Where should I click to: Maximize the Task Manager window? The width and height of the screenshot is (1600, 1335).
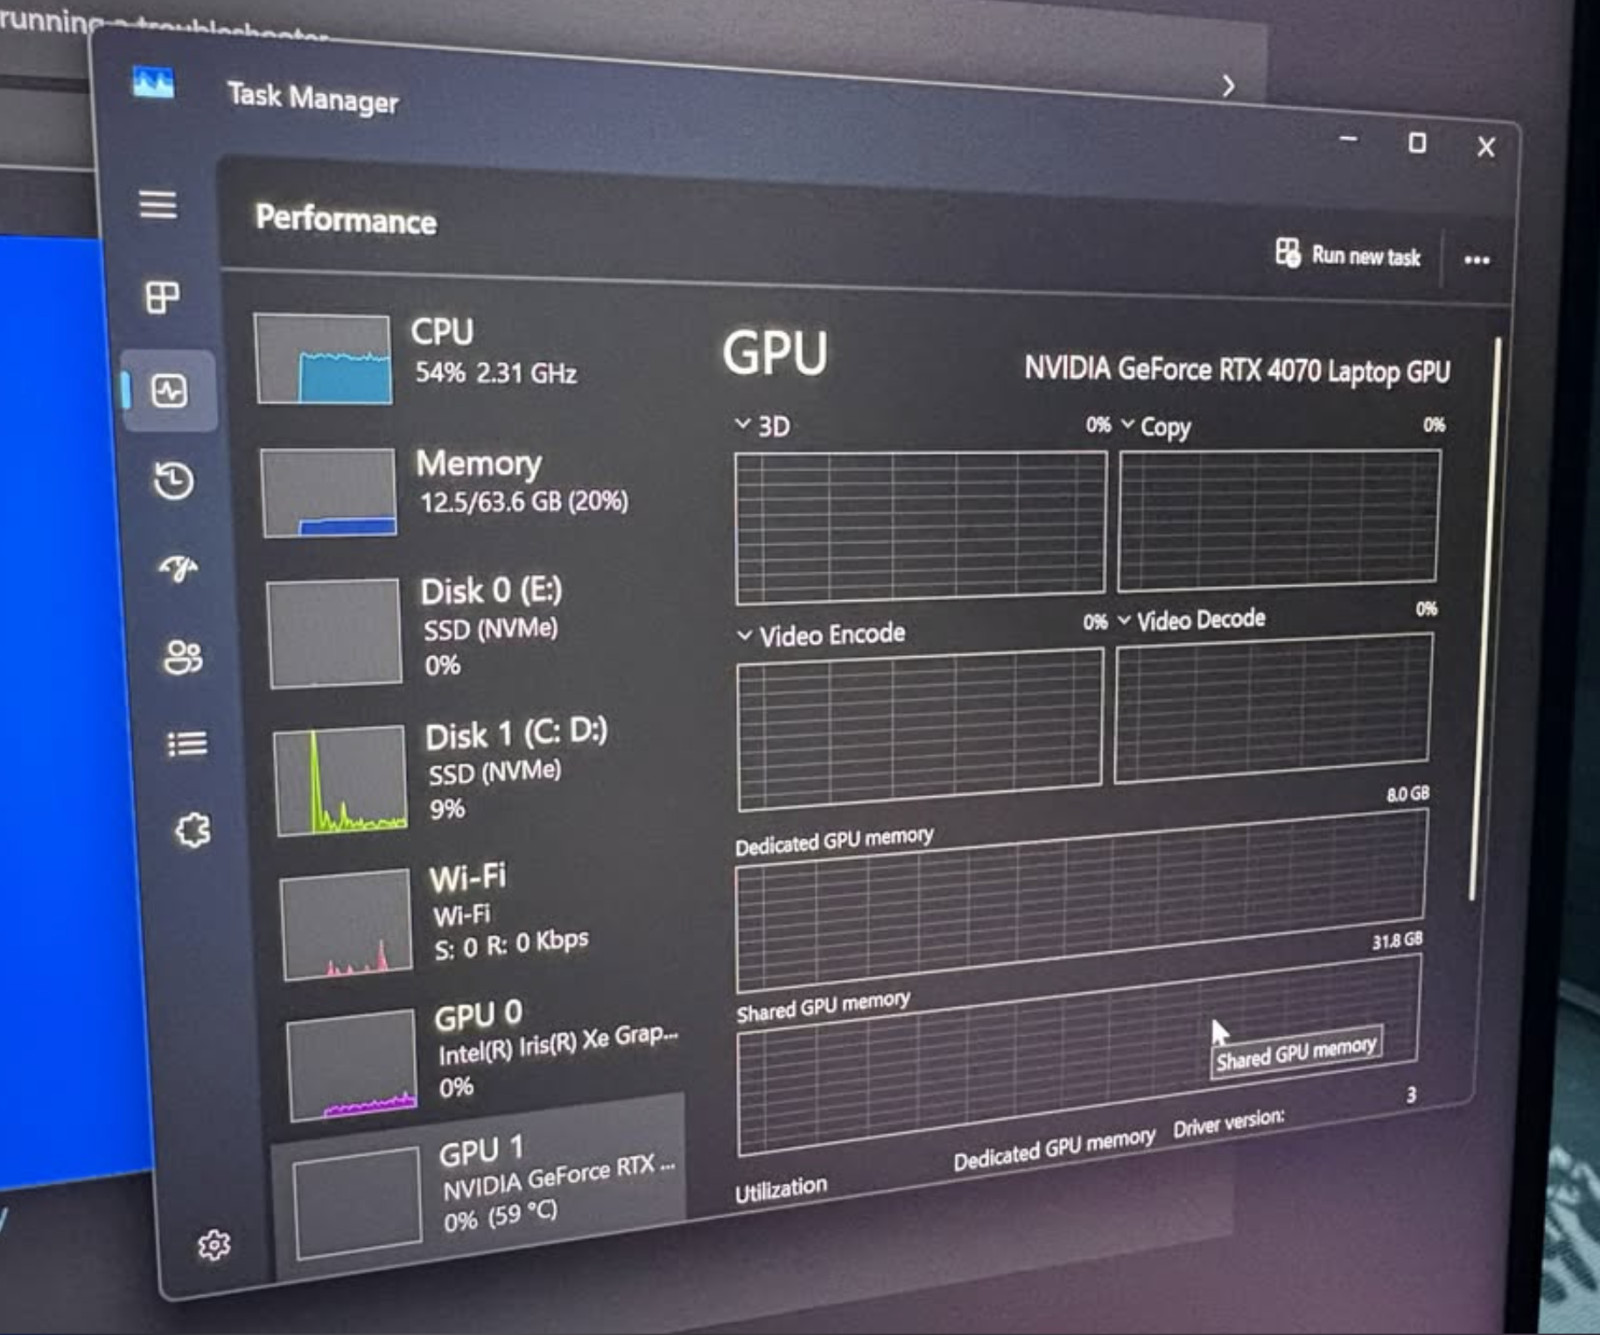tap(1417, 143)
